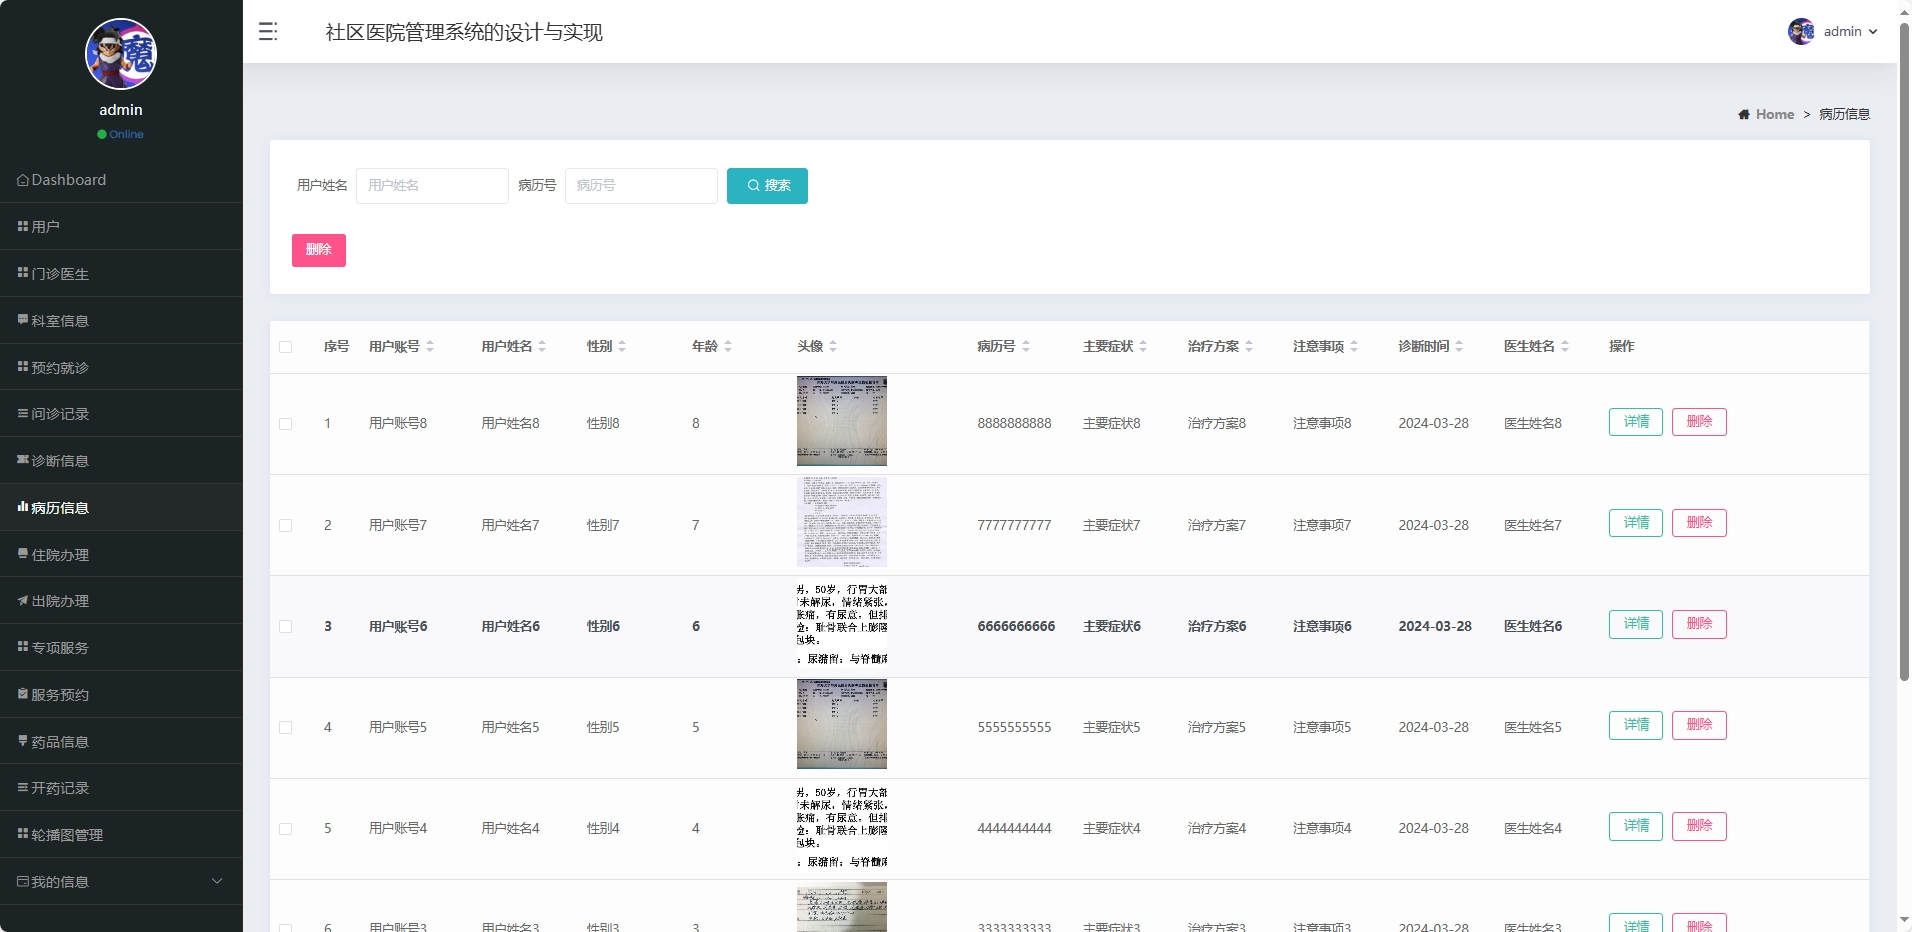
Task: Check the row for 用户账号8
Action: tap(286, 424)
